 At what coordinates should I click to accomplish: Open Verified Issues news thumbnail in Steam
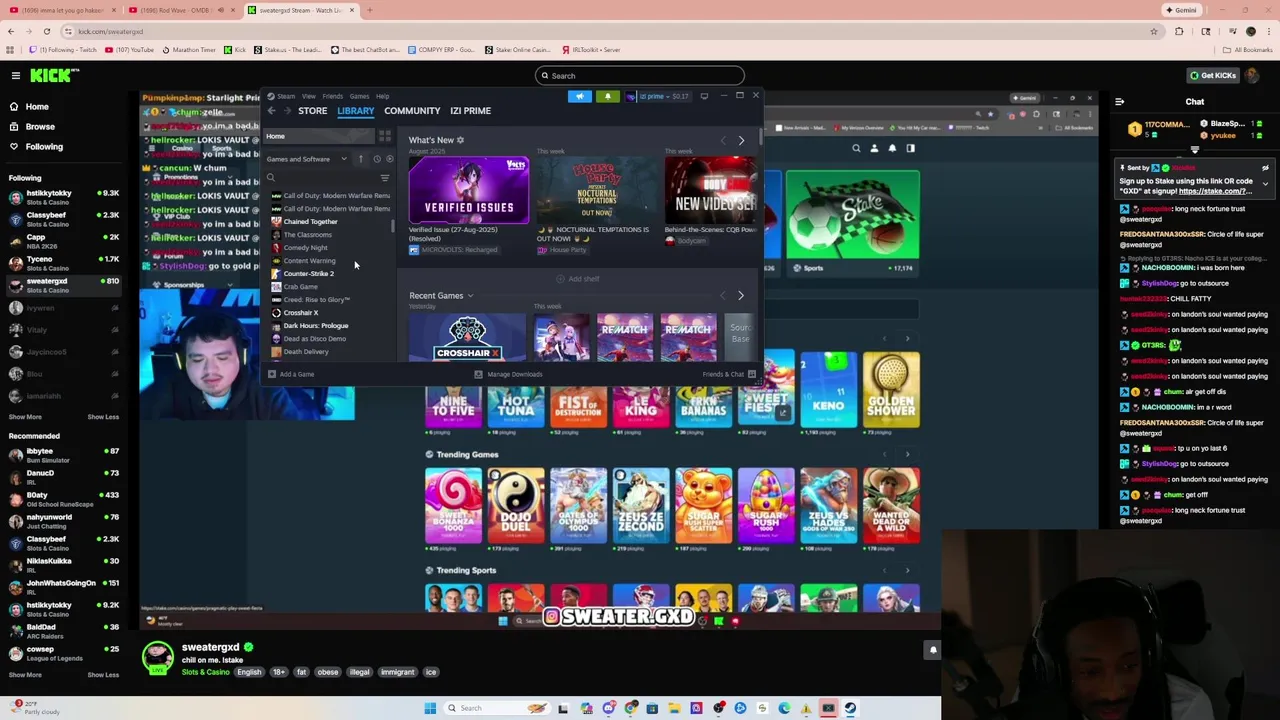pos(468,190)
